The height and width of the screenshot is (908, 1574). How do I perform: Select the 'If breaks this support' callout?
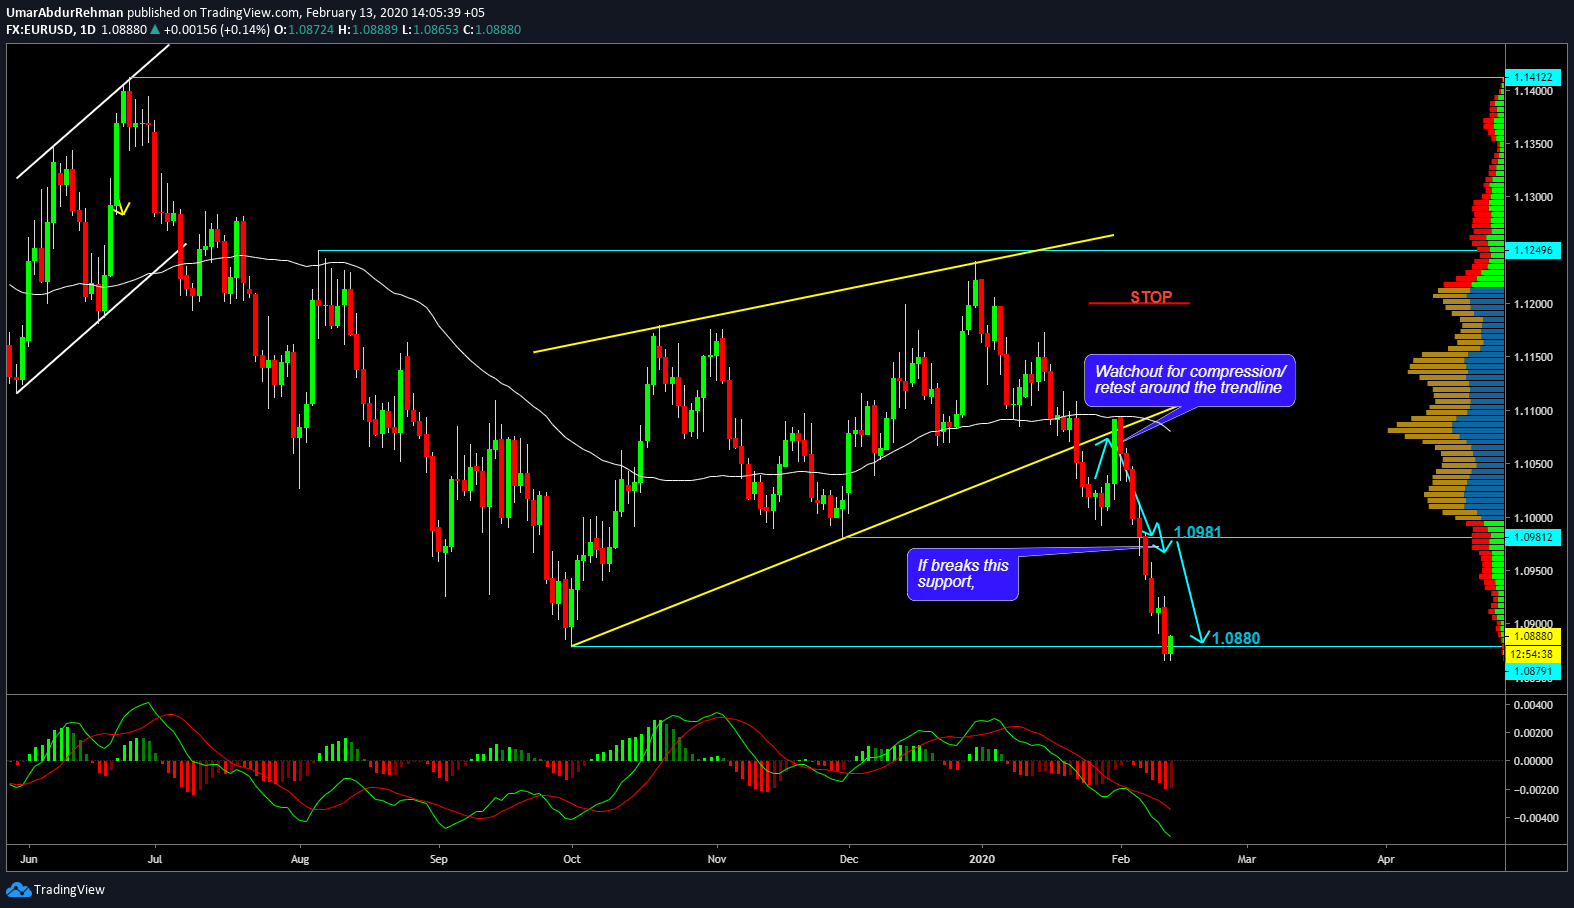coord(963,574)
